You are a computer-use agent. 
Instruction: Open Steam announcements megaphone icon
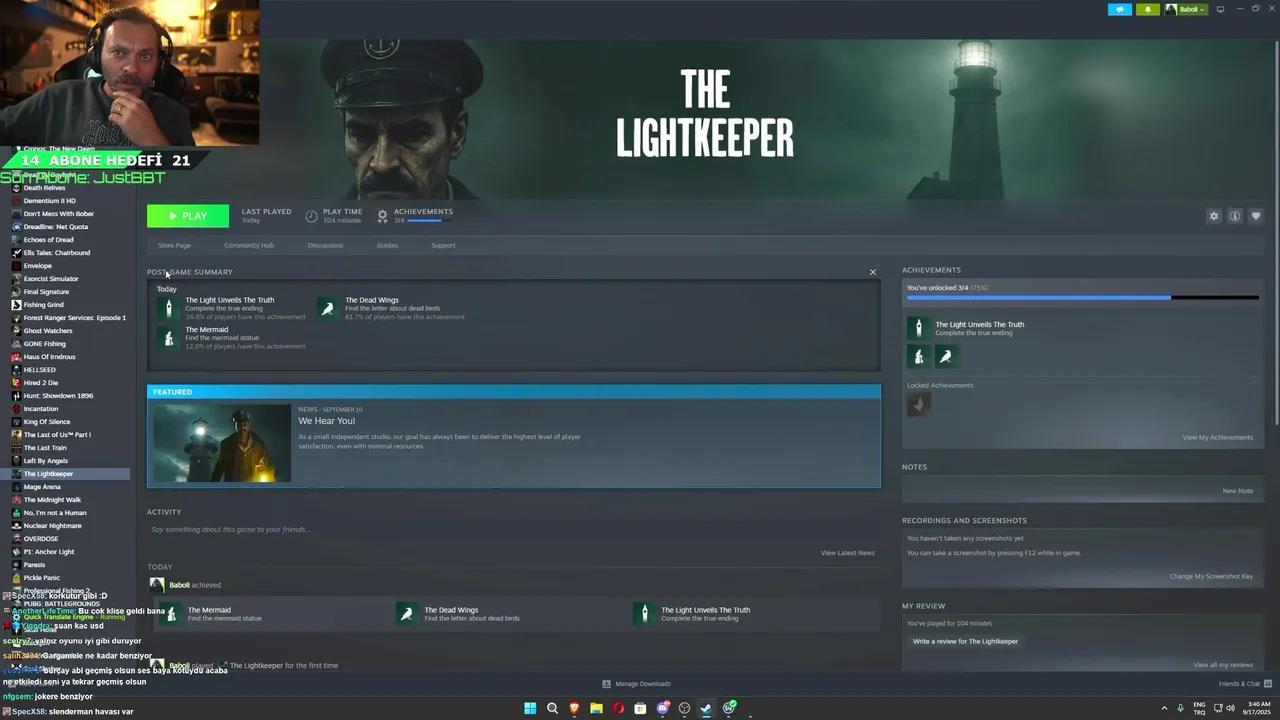point(1119,9)
